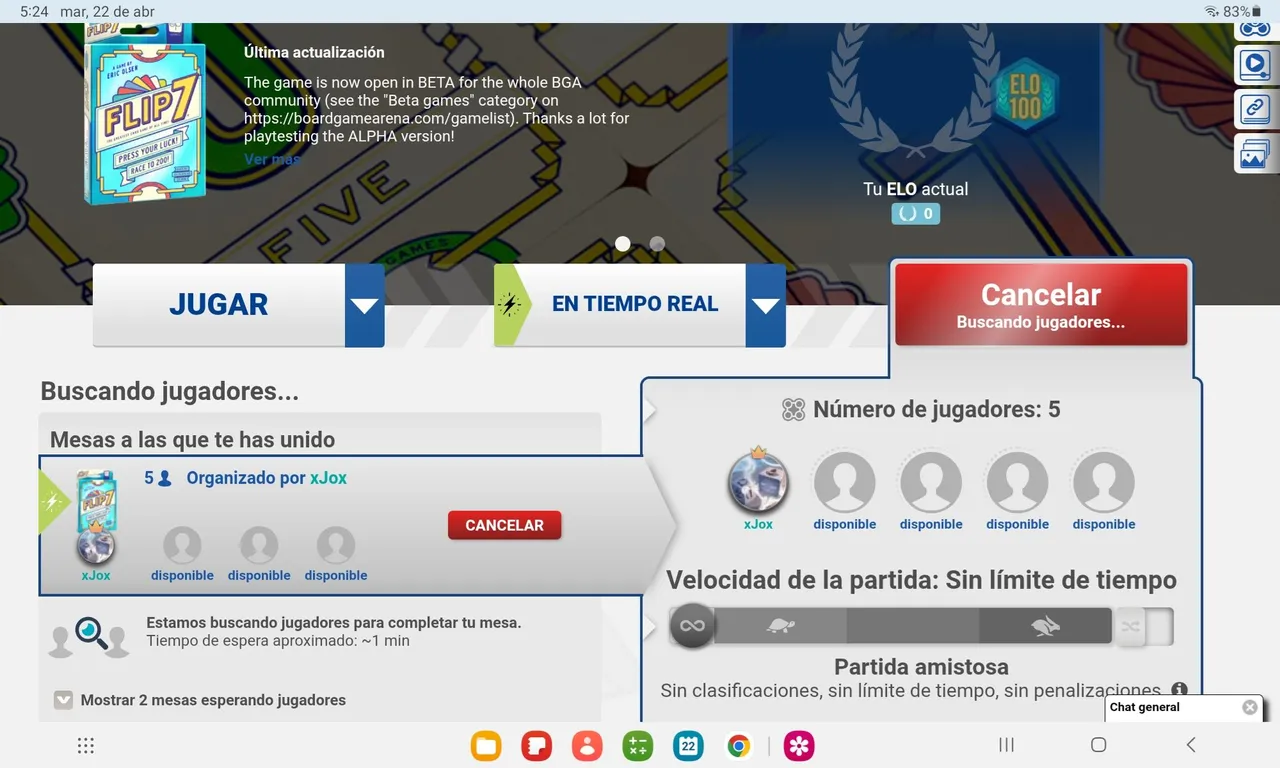Click Velocidad de la partida heading

coord(921,580)
